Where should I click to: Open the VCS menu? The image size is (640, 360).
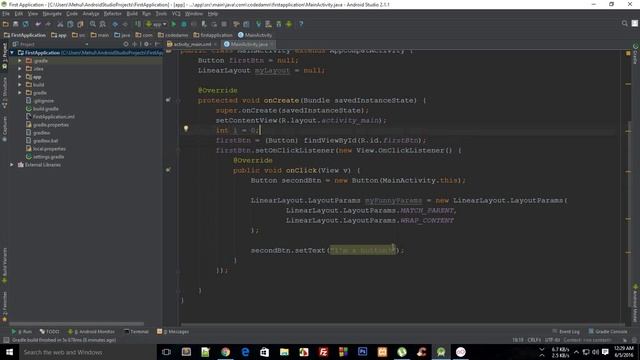coord(176,14)
